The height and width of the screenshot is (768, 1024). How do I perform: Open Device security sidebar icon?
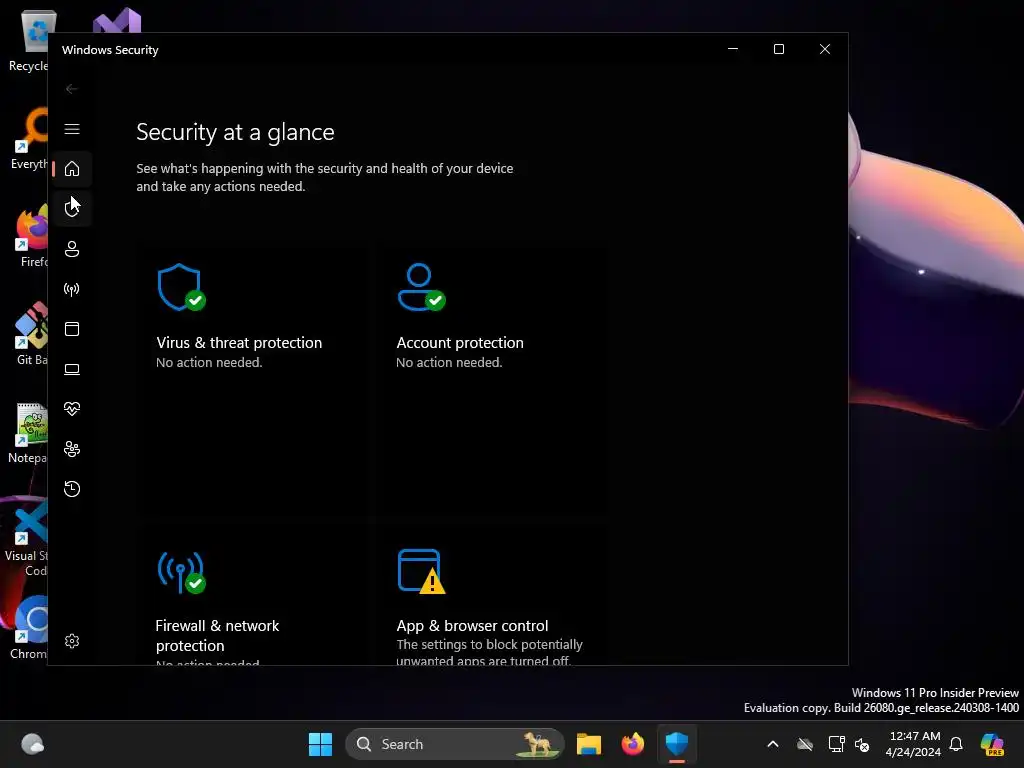72,369
